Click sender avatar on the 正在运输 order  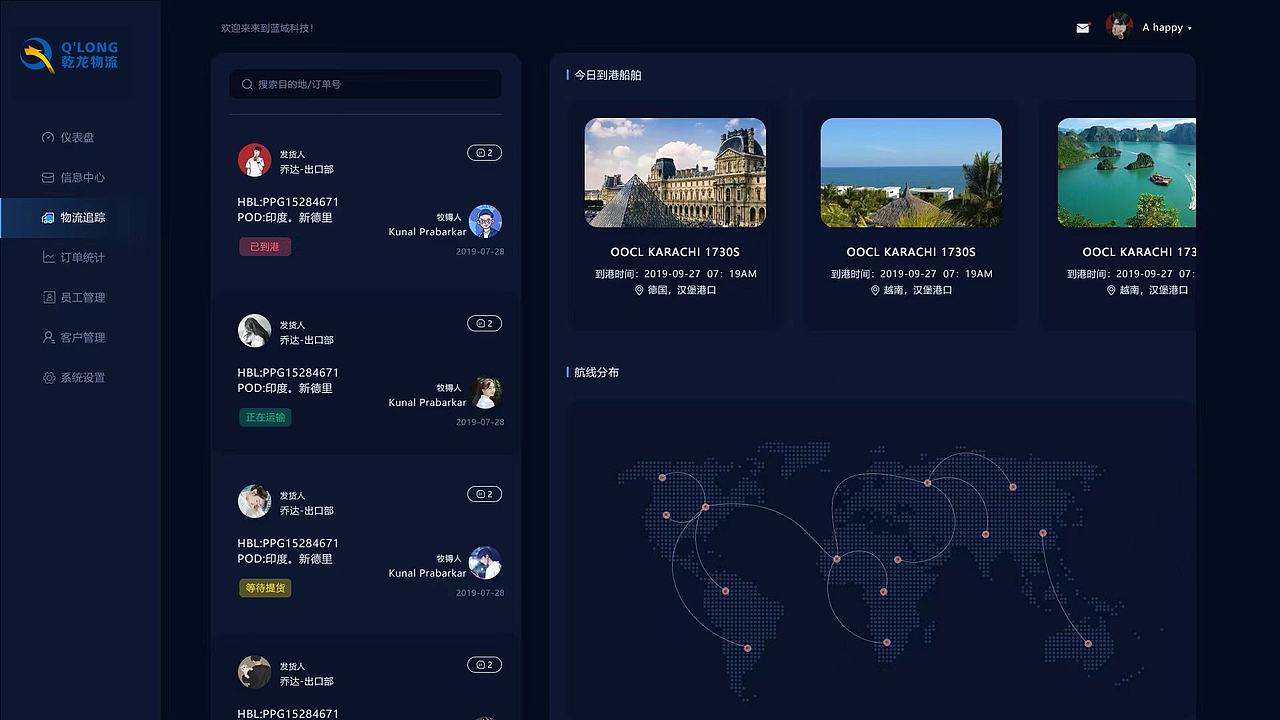coord(254,331)
